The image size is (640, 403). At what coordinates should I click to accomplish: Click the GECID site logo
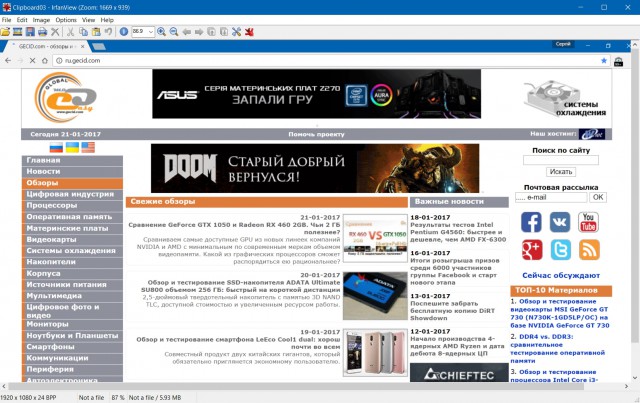tap(65, 97)
